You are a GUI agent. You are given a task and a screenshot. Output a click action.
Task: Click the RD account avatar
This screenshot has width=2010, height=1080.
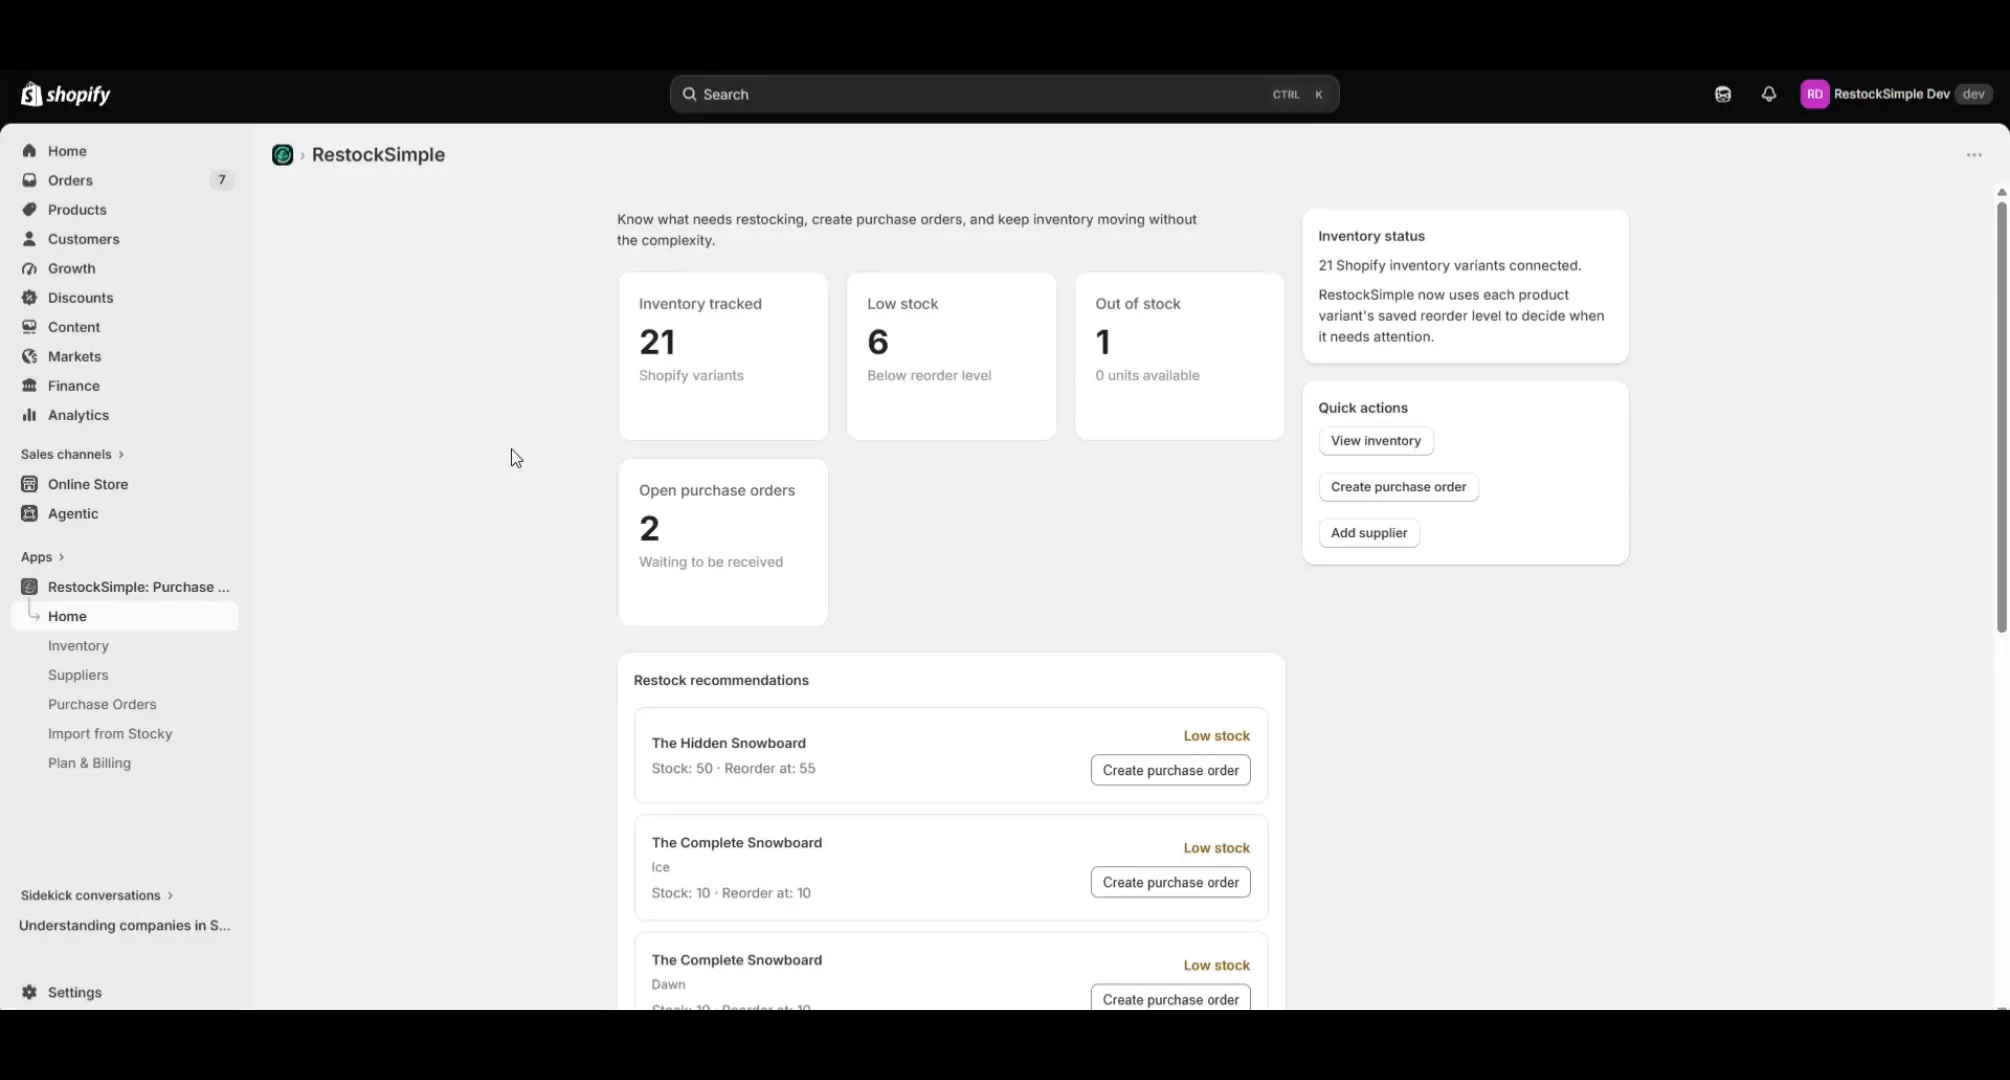pyautogui.click(x=1815, y=94)
